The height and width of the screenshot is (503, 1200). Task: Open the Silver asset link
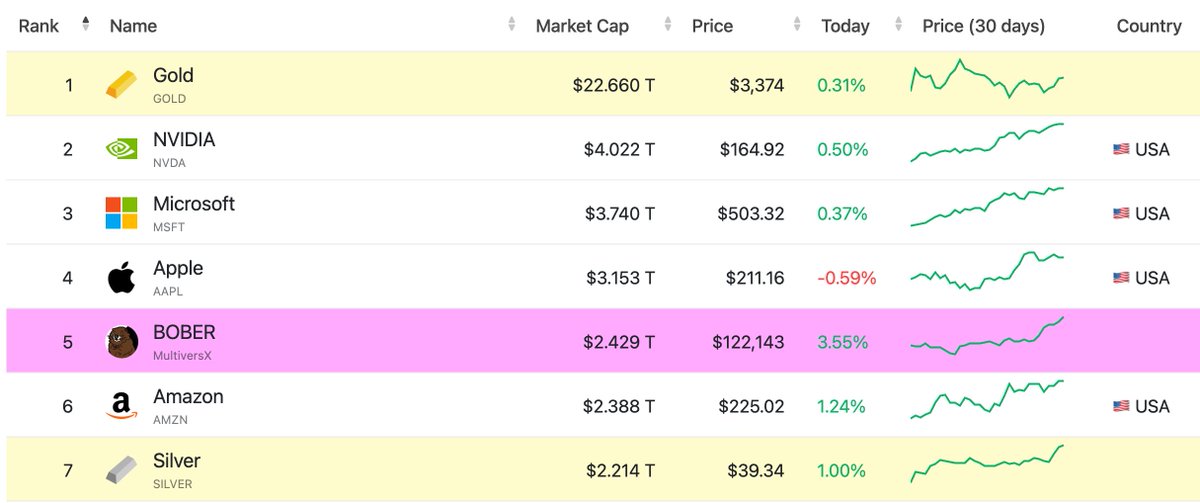177,460
